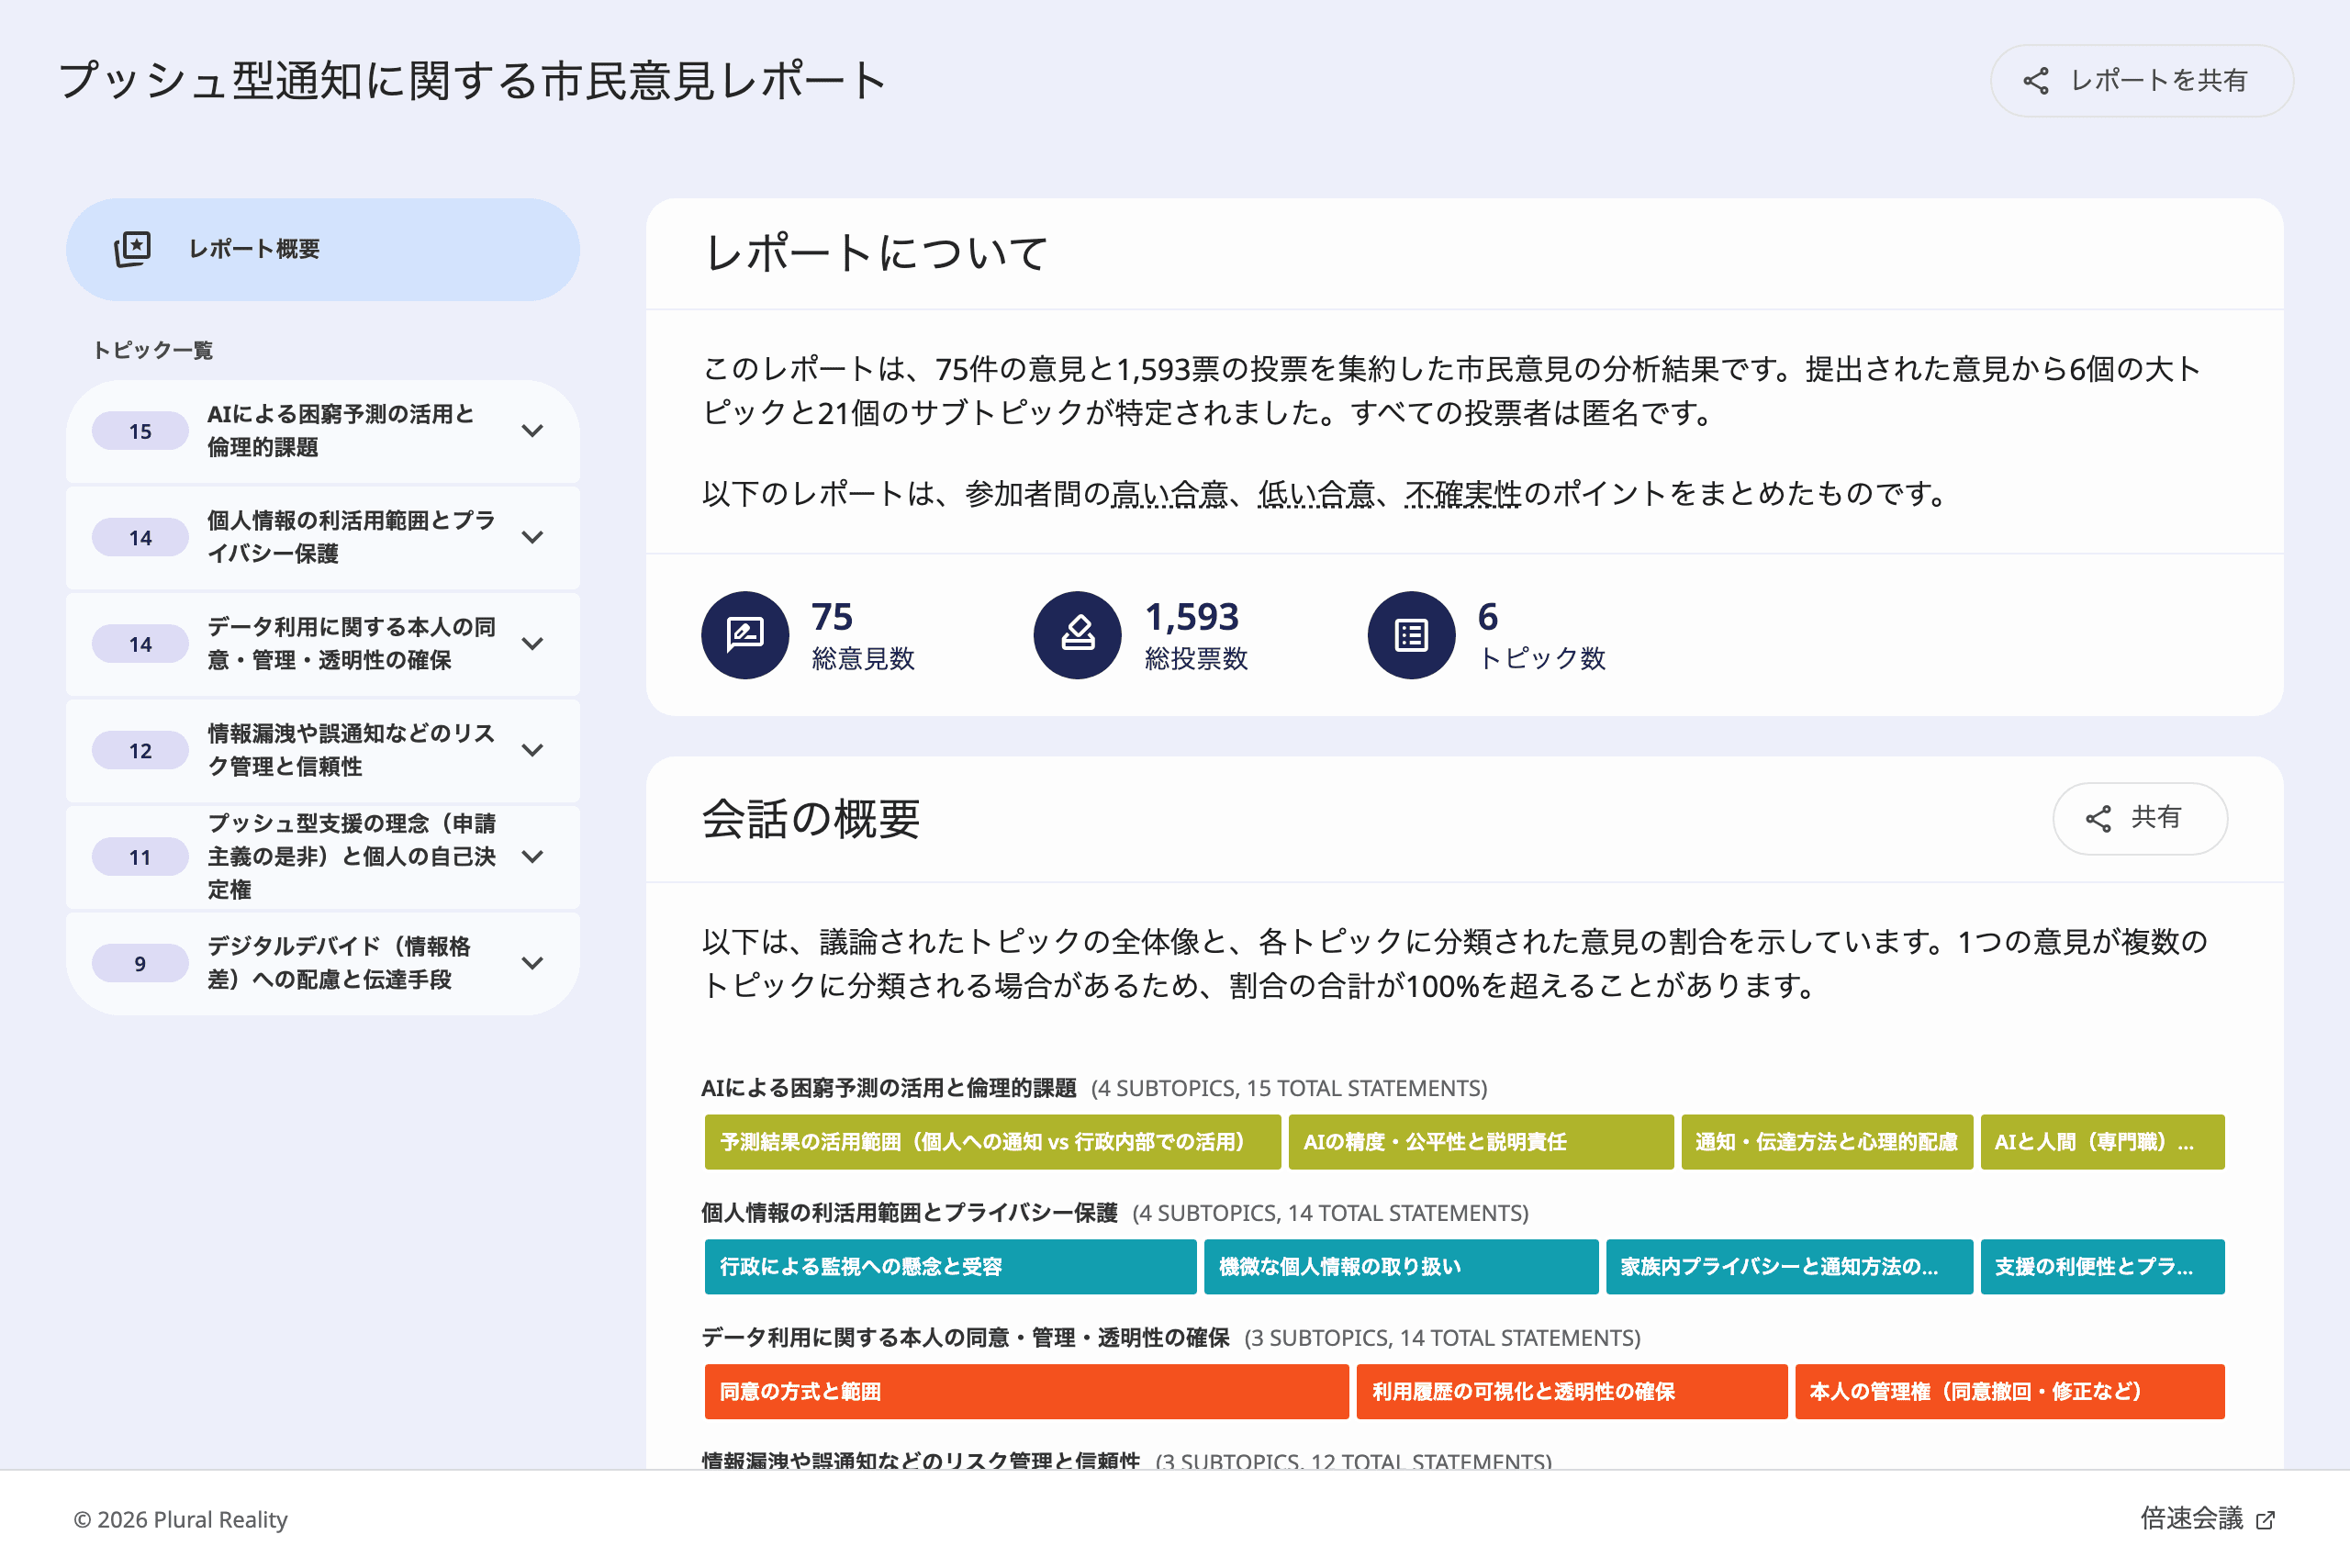Expand 個人情報の利活用範囲とプライバシー保護 chevron
The image size is (2350, 1568).
click(x=533, y=537)
